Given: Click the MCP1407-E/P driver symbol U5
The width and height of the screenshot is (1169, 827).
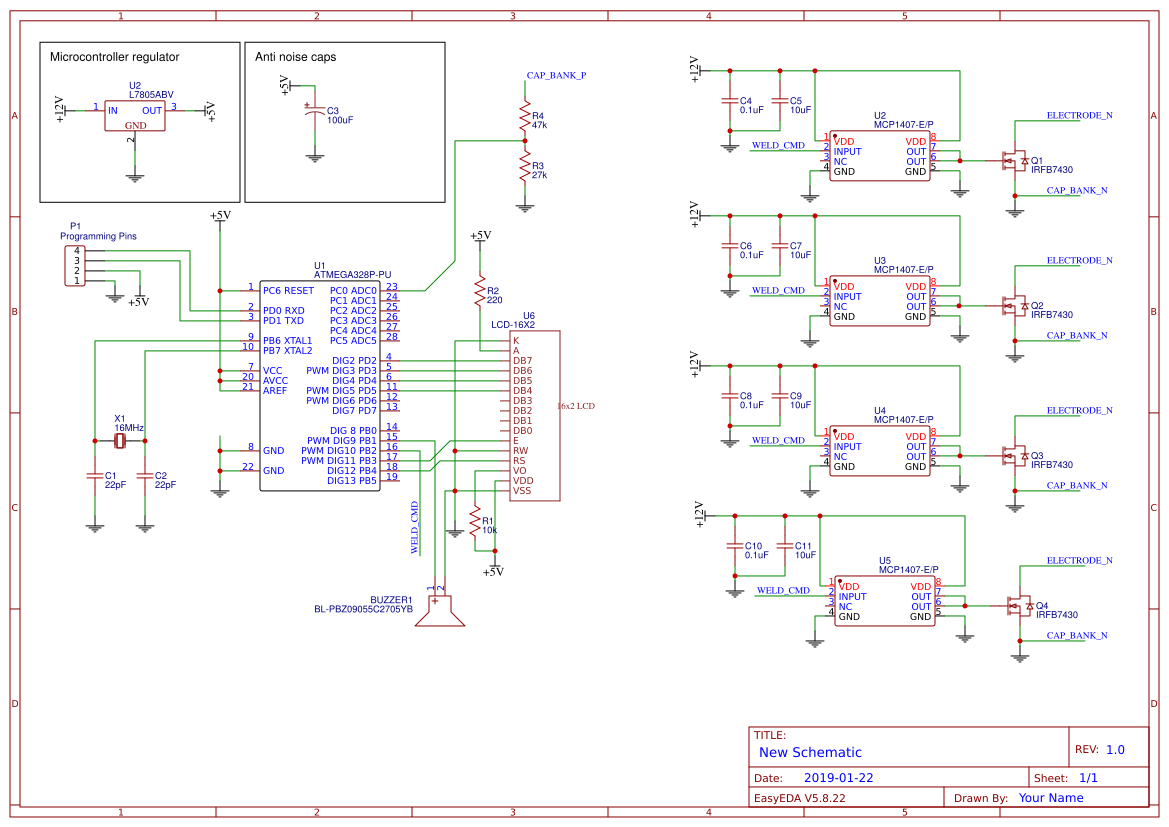Looking at the screenshot, I should tap(885, 600).
